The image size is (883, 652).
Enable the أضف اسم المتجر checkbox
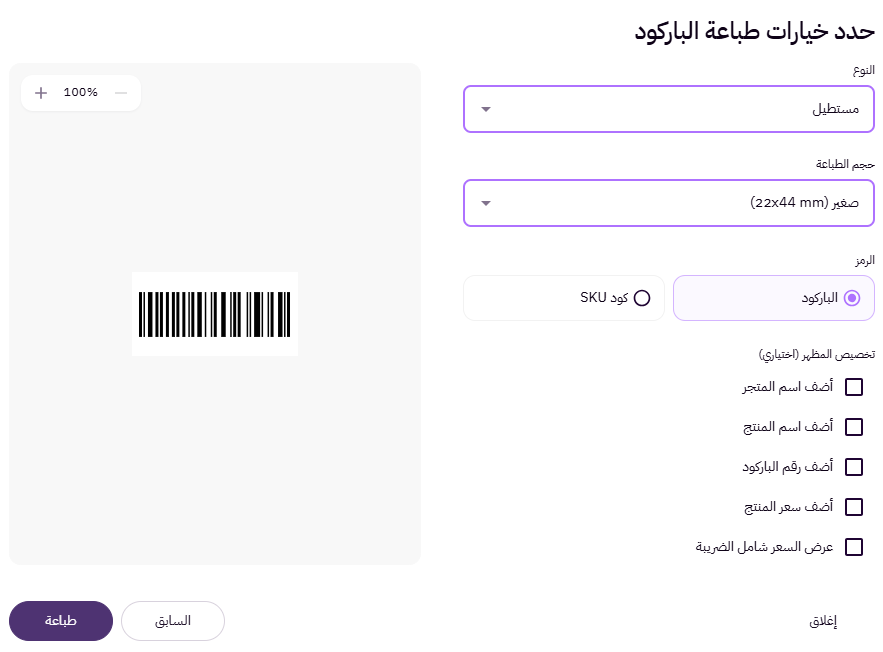click(x=854, y=387)
